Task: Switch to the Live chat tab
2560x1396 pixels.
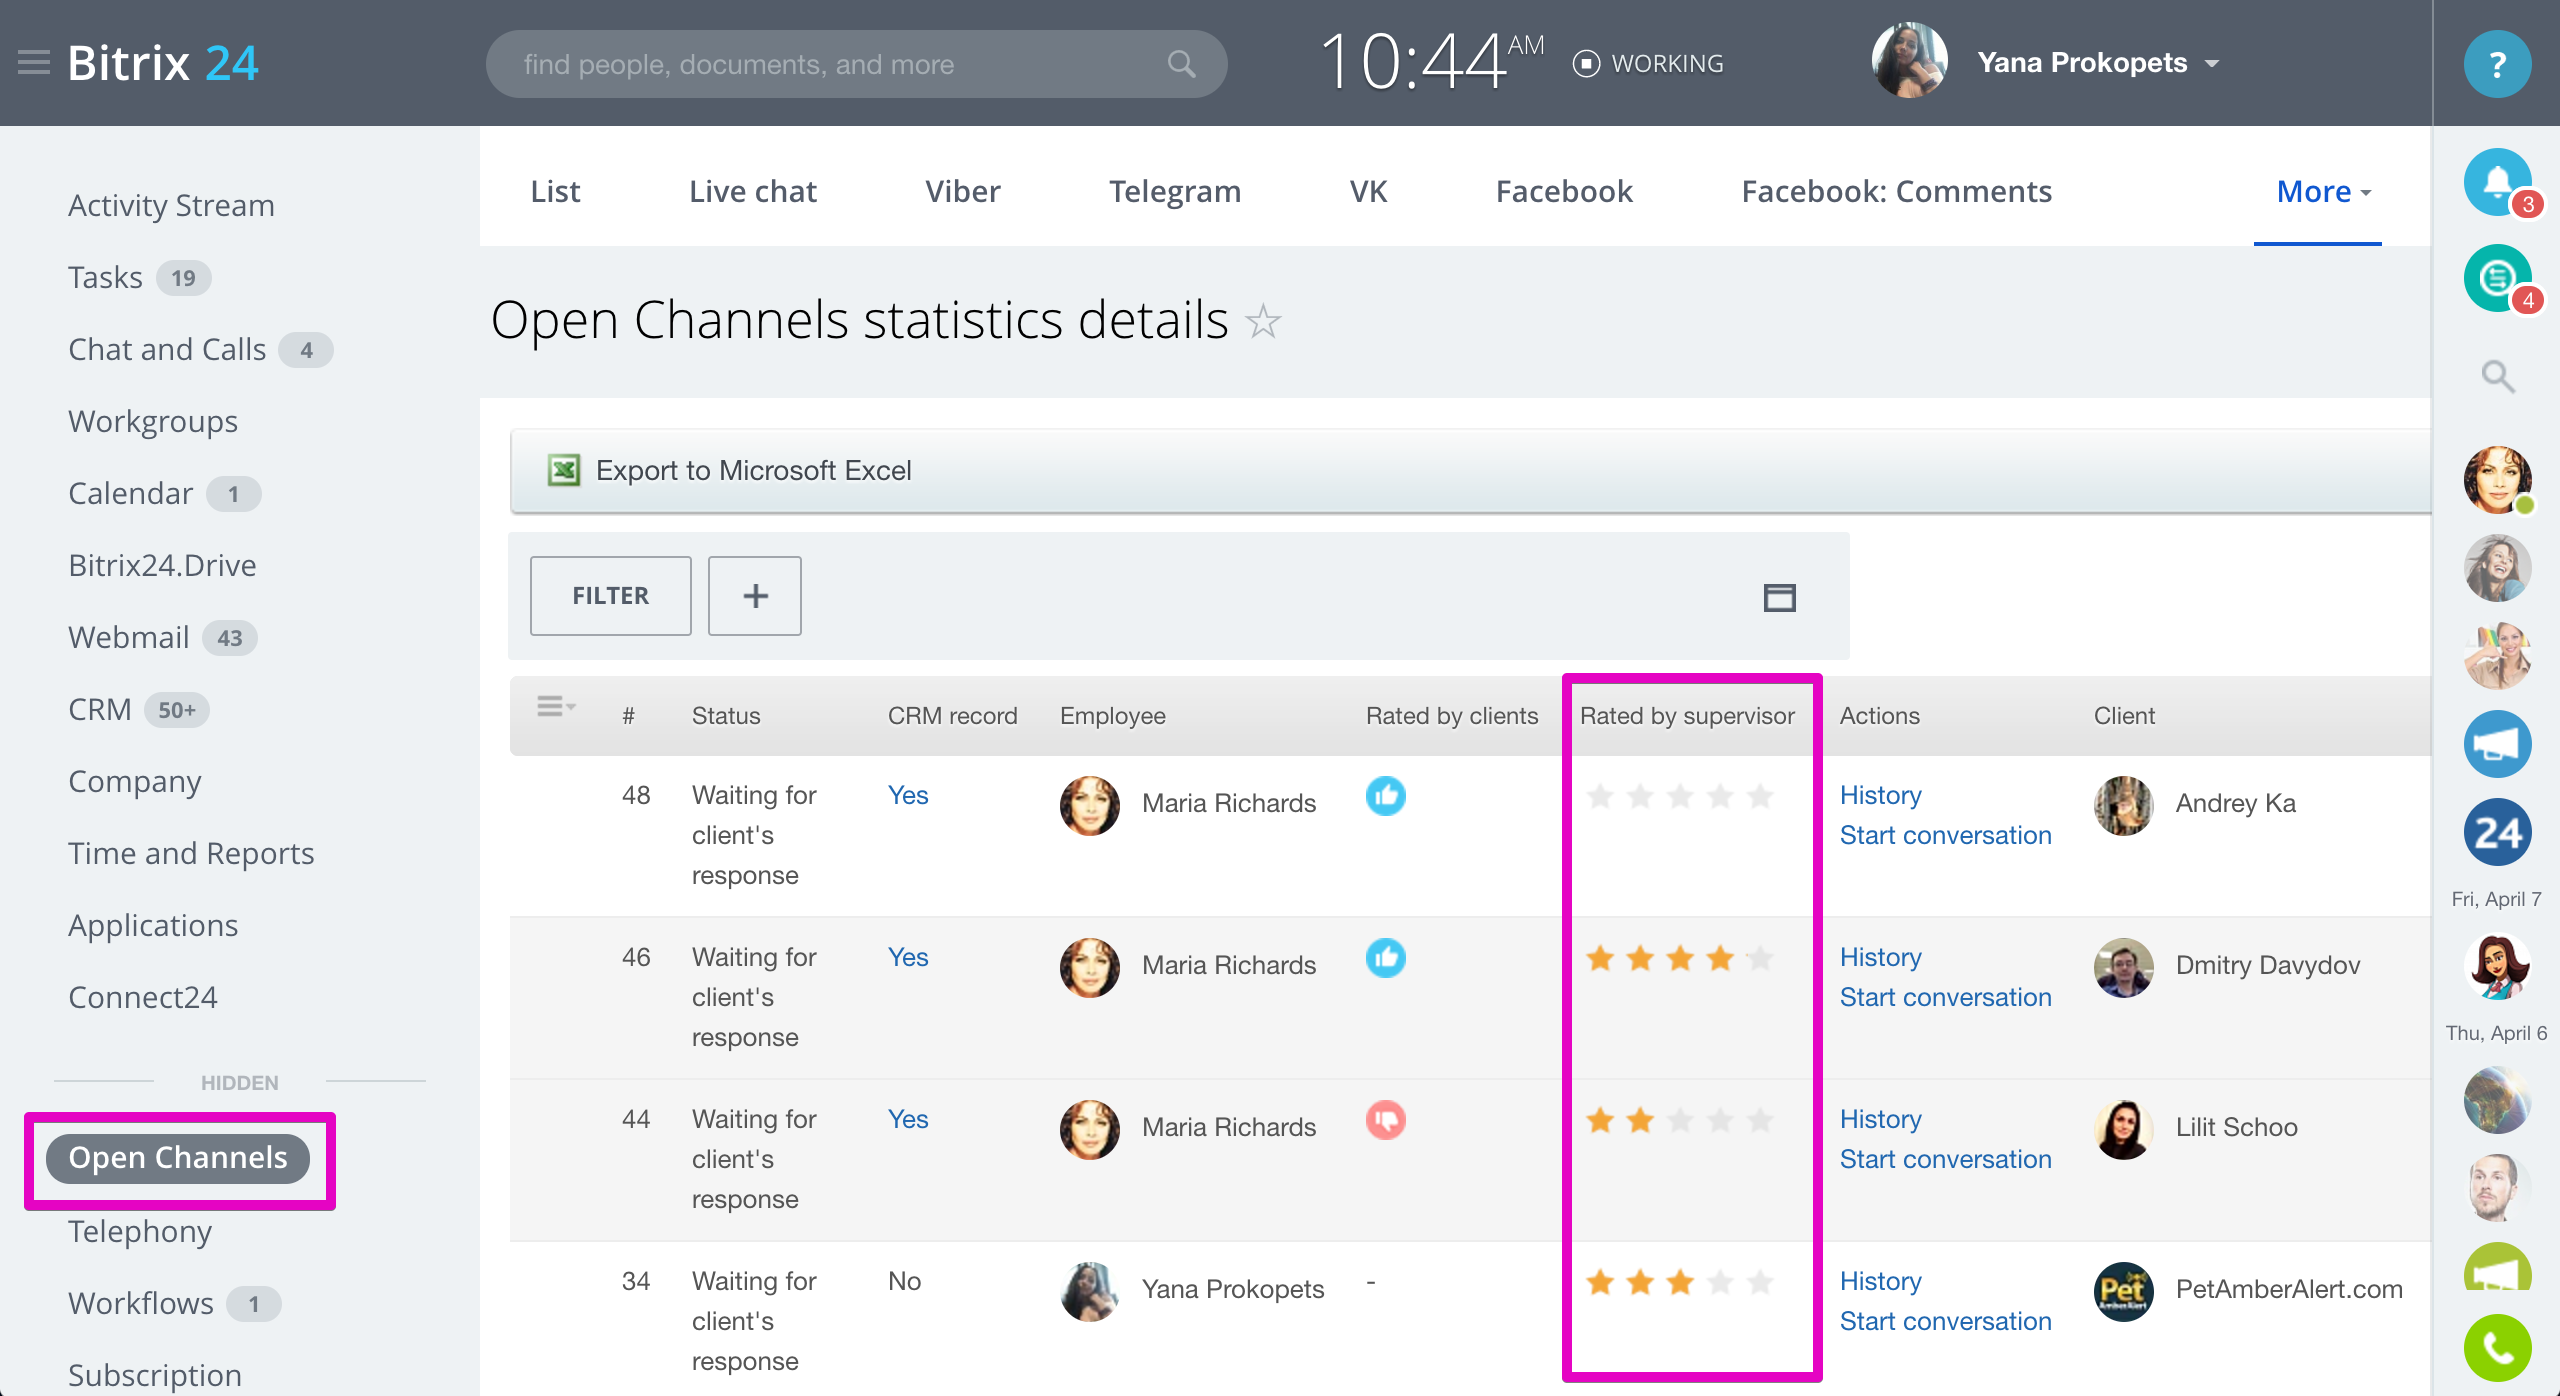Action: 752,191
